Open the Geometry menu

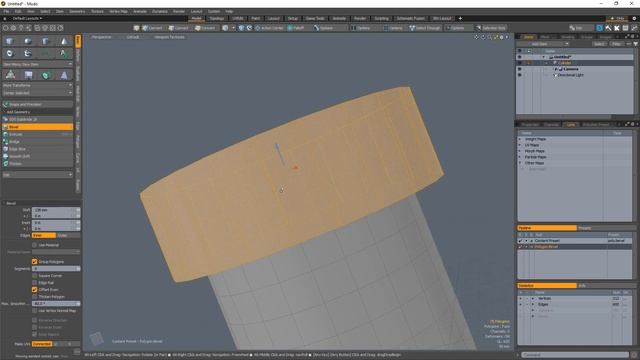point(77,11)
